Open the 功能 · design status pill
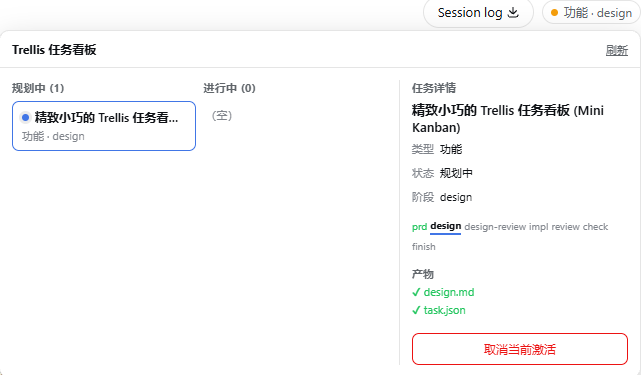 click(x=591, y=13)
